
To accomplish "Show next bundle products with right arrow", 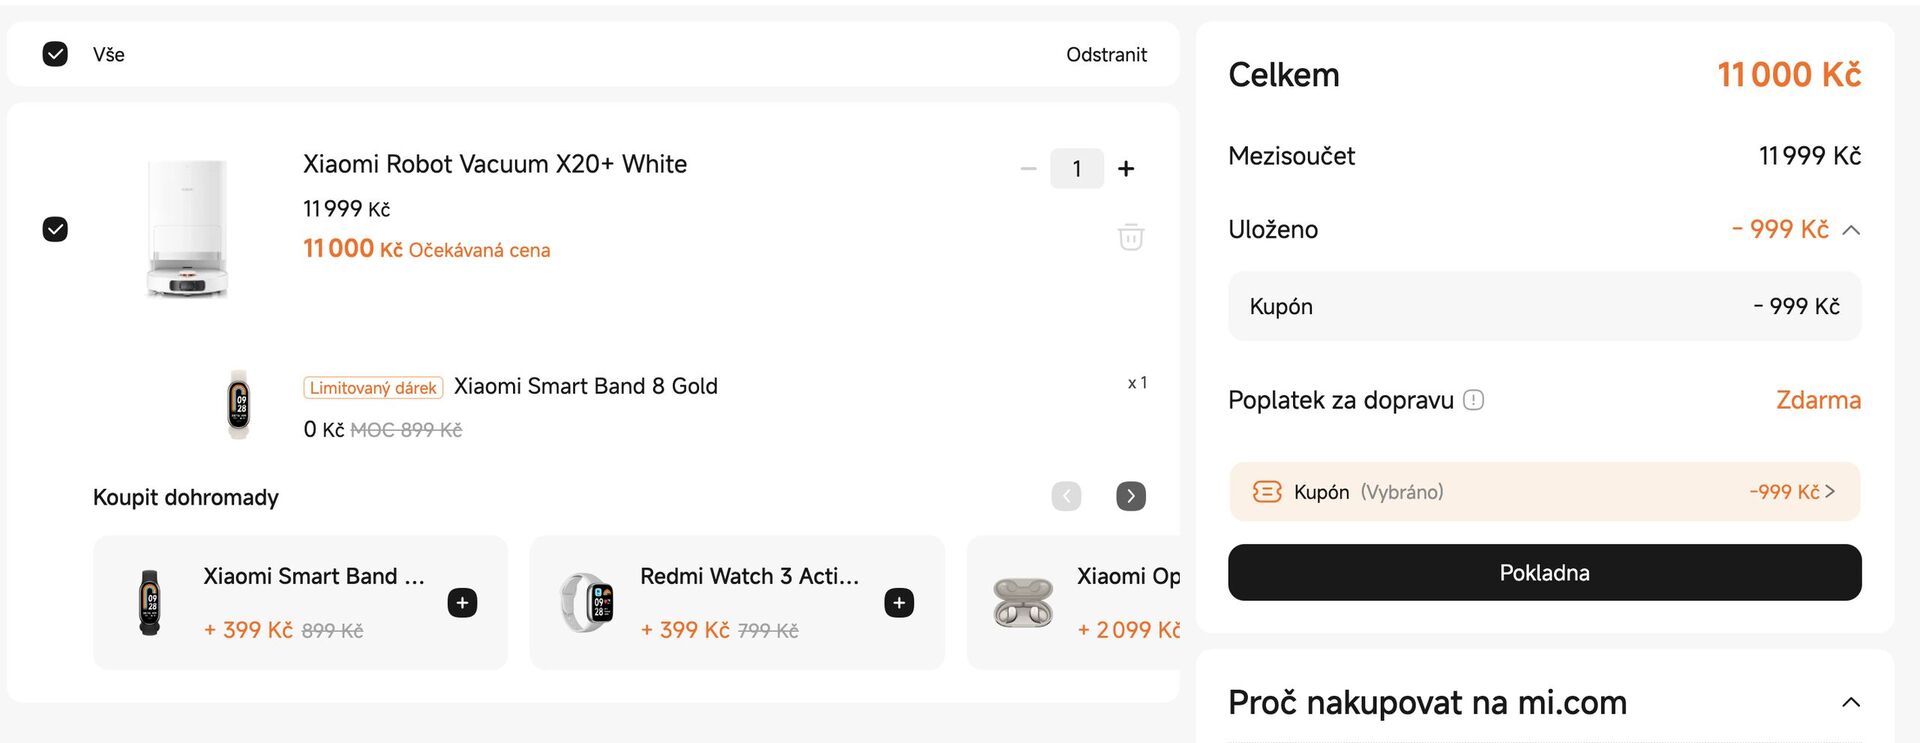I will 1130,496.
